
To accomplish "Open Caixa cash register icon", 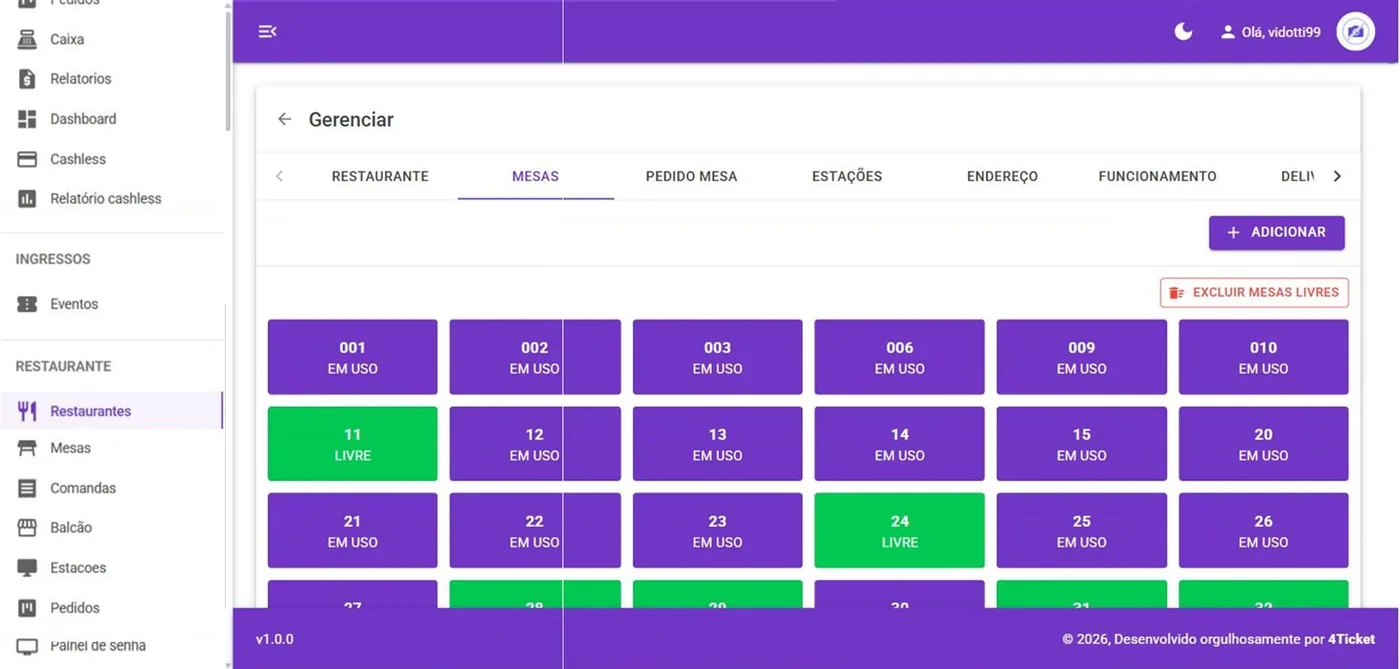I will [27, 40].
